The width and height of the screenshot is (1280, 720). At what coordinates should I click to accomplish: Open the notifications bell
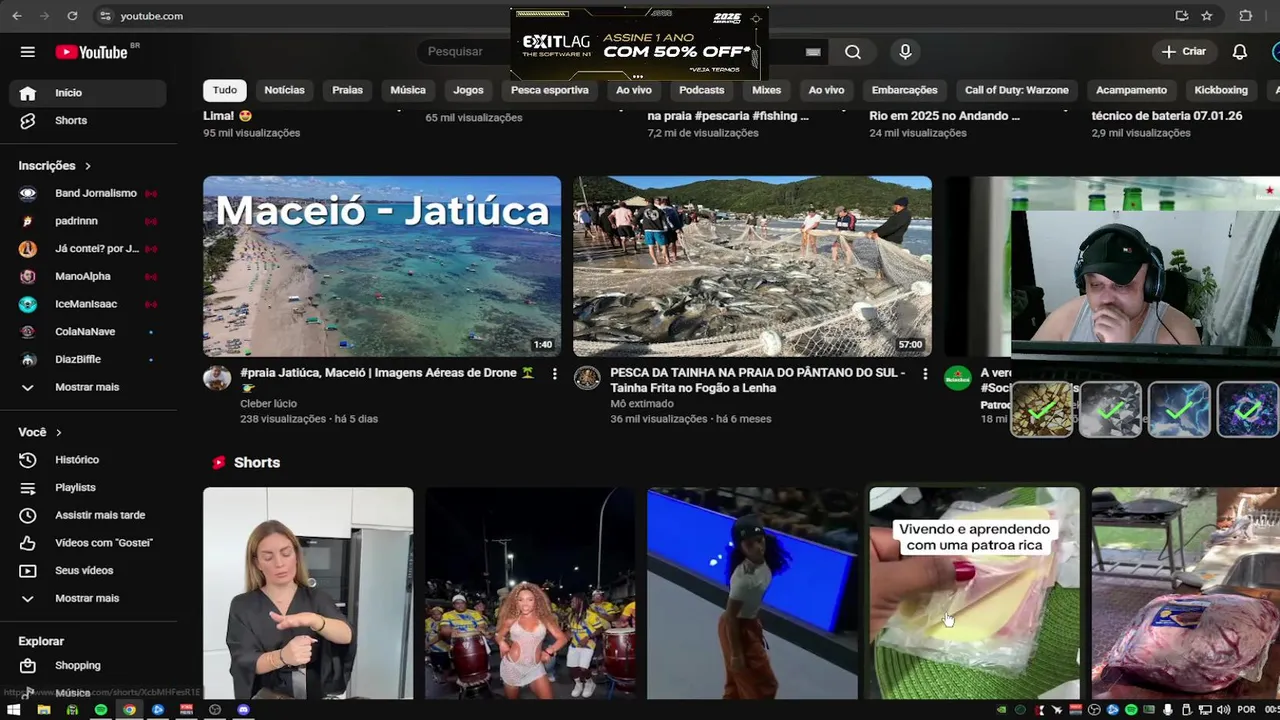click(1239, 52)
